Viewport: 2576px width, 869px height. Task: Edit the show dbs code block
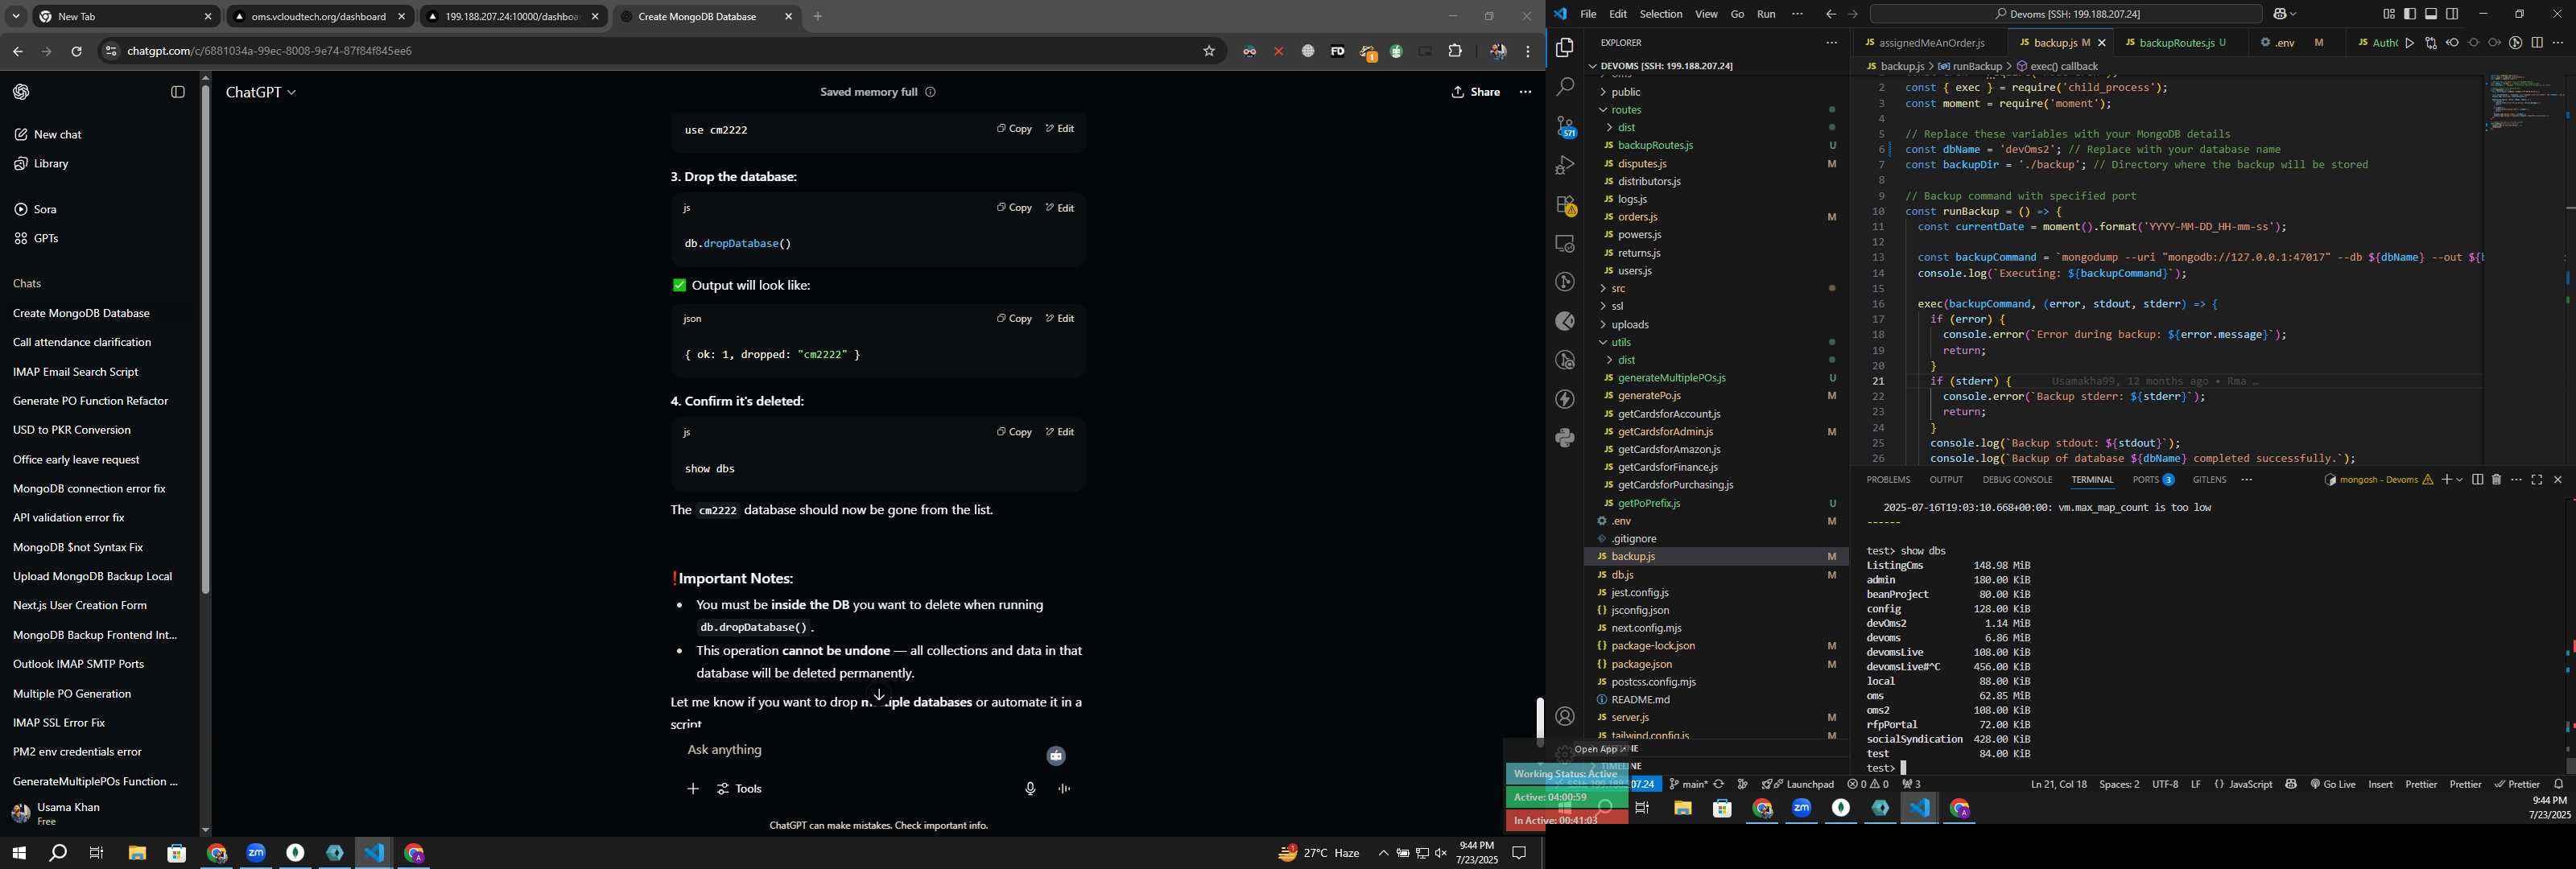[1060, 432]
